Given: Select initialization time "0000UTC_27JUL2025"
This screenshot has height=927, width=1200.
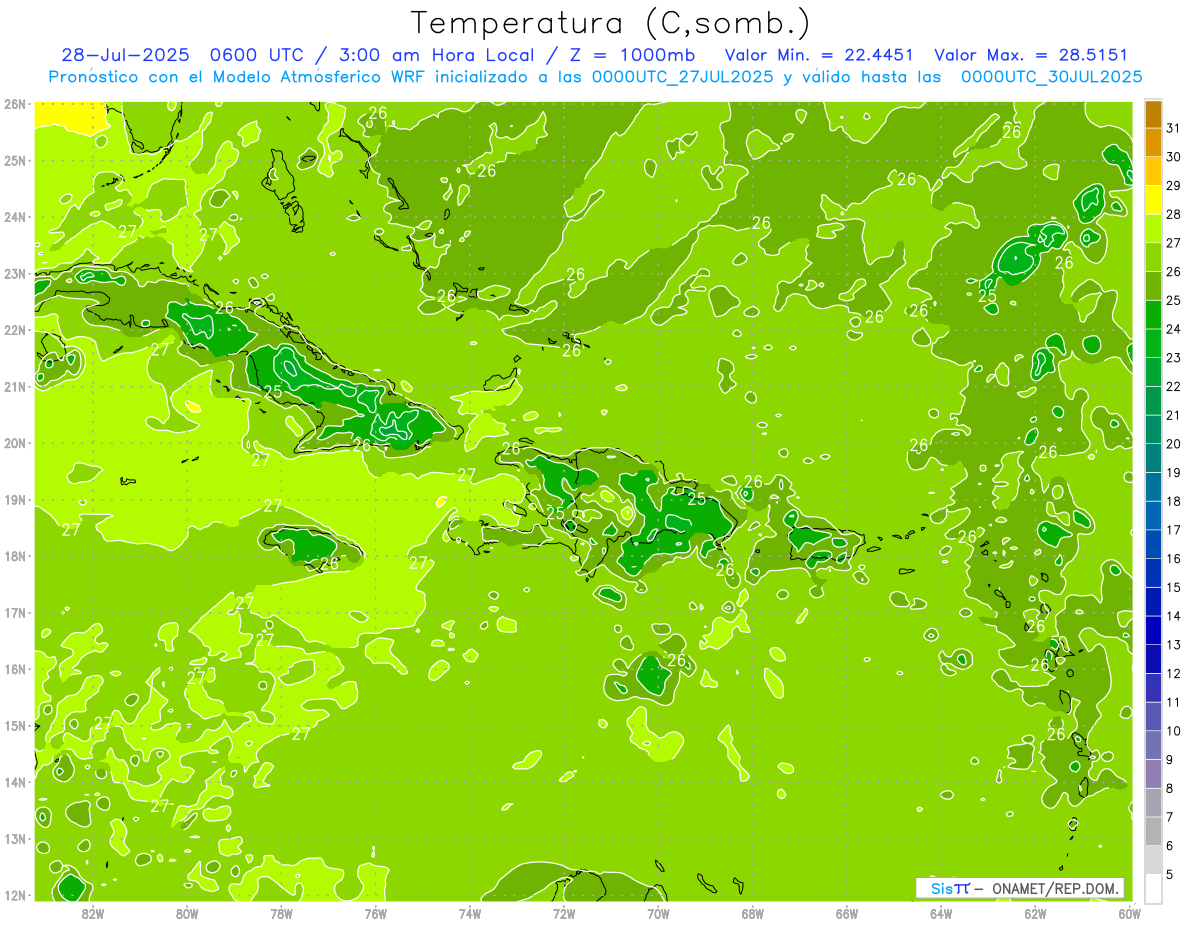Looking at the screenshot, I should coord(685,77).
